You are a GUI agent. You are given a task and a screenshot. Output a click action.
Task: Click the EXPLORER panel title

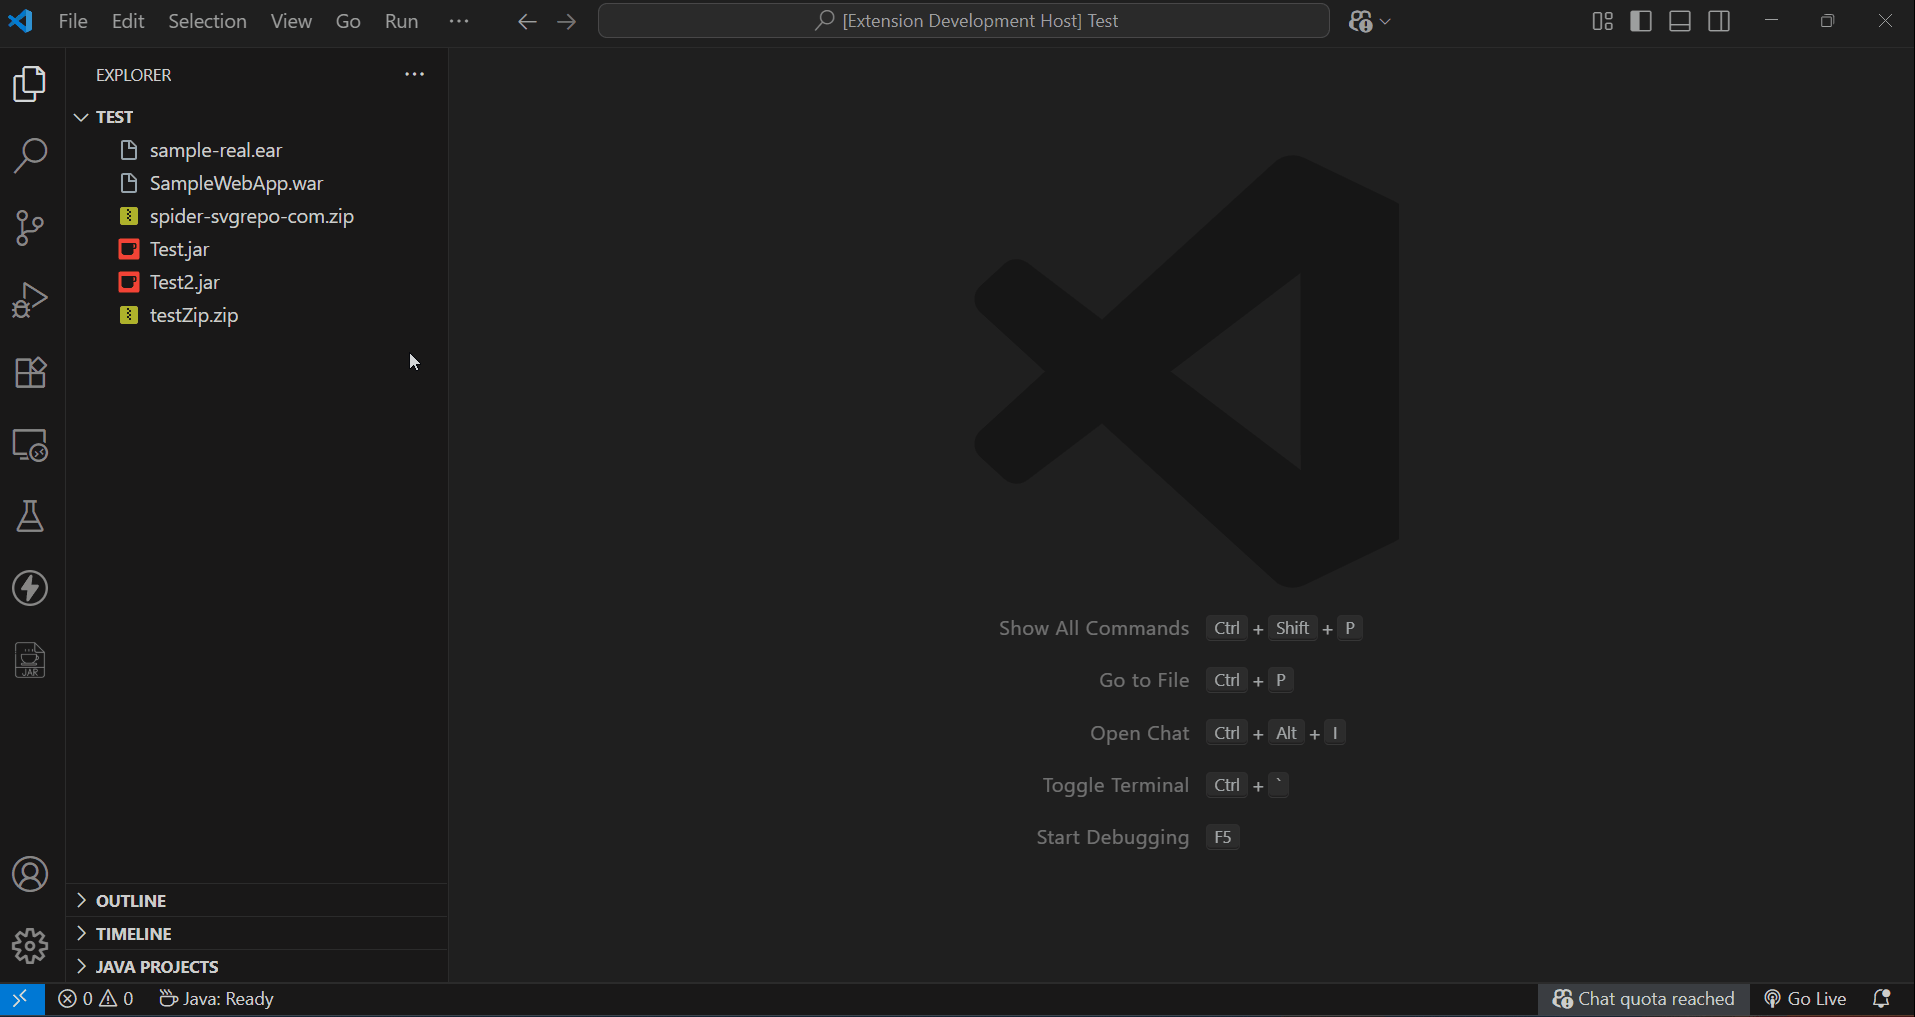133,75
